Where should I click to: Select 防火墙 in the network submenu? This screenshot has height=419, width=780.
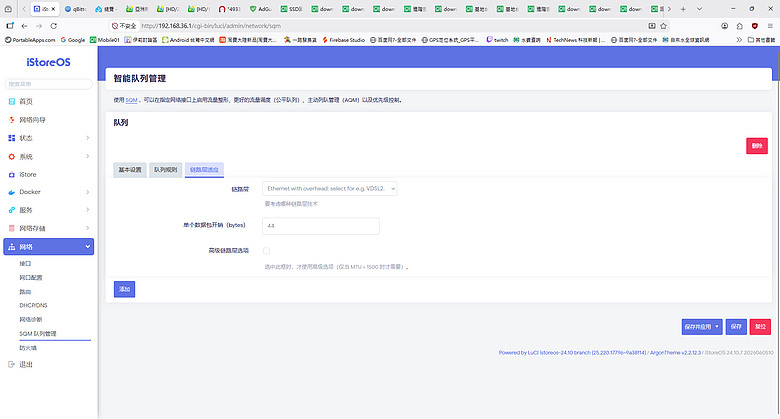pyautogui.click(x=28, y=348)
